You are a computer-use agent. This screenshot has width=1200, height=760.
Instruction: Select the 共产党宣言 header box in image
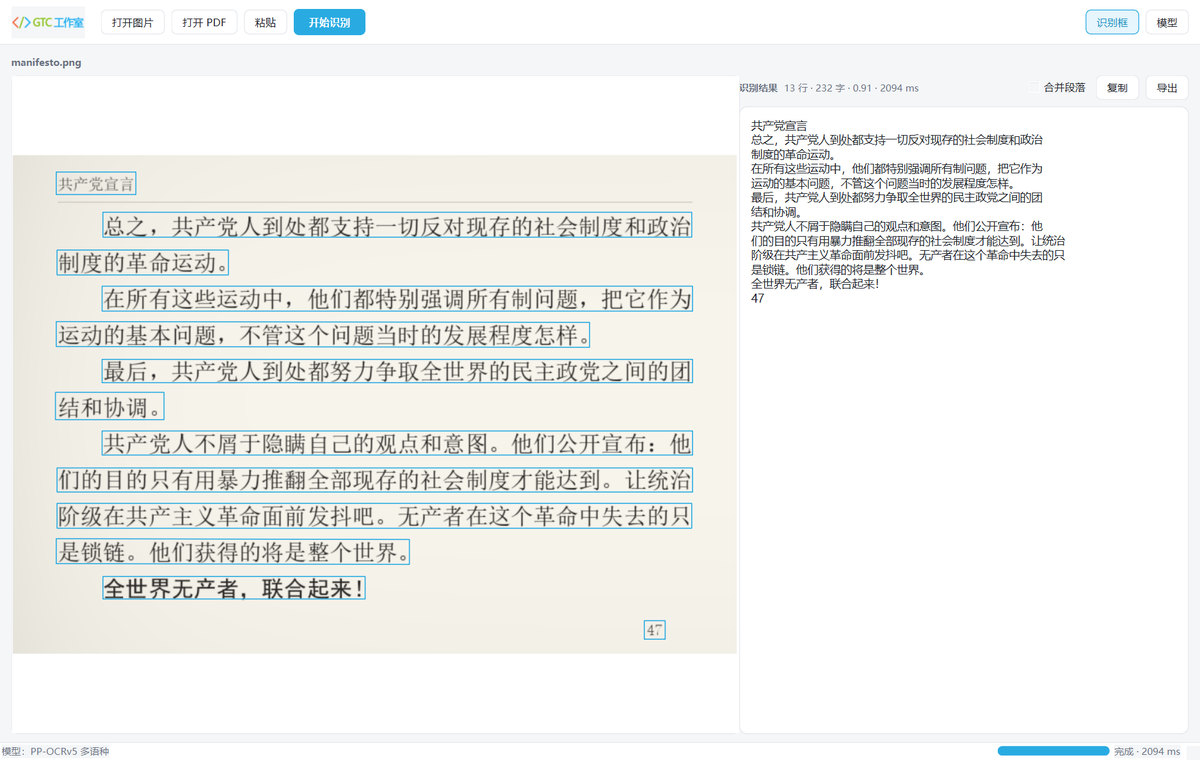tap(96, 184)
